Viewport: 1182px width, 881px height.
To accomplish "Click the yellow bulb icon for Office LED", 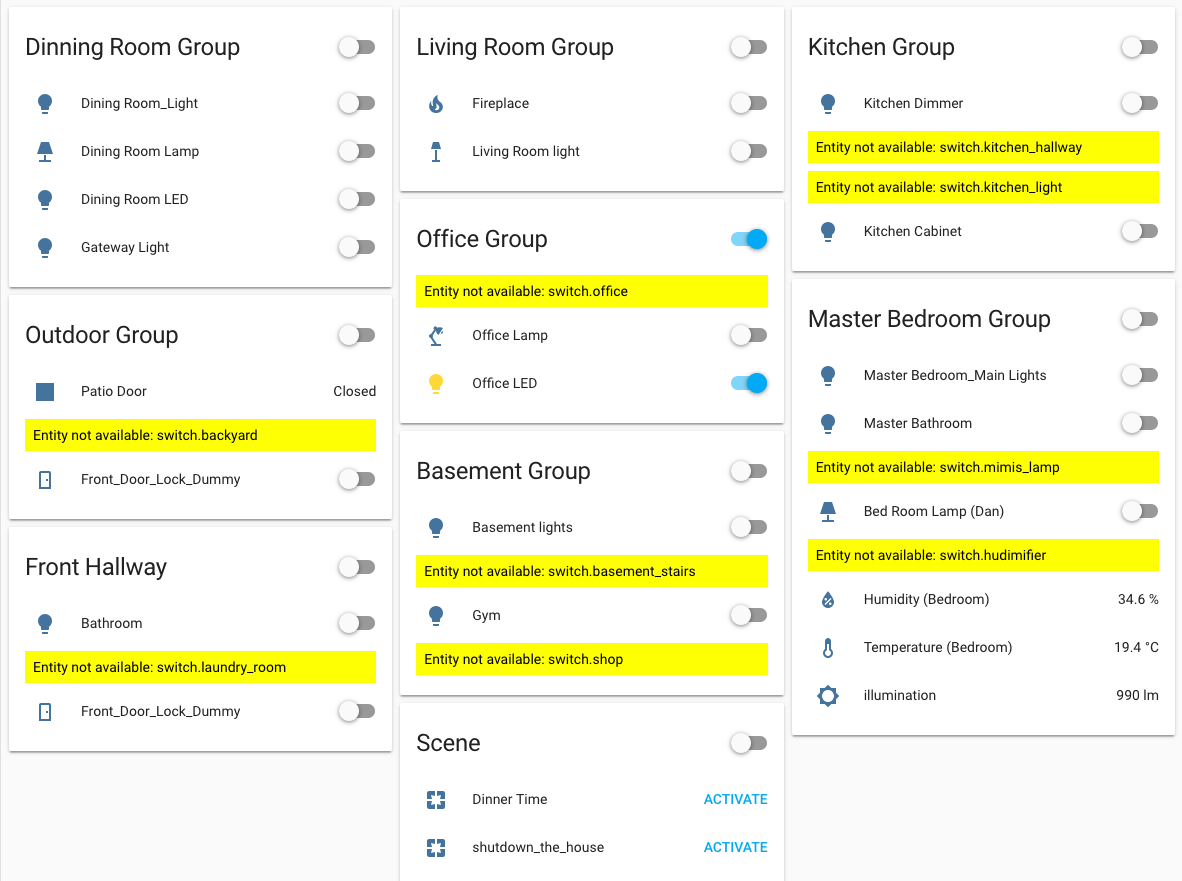I will coord(436,383).
